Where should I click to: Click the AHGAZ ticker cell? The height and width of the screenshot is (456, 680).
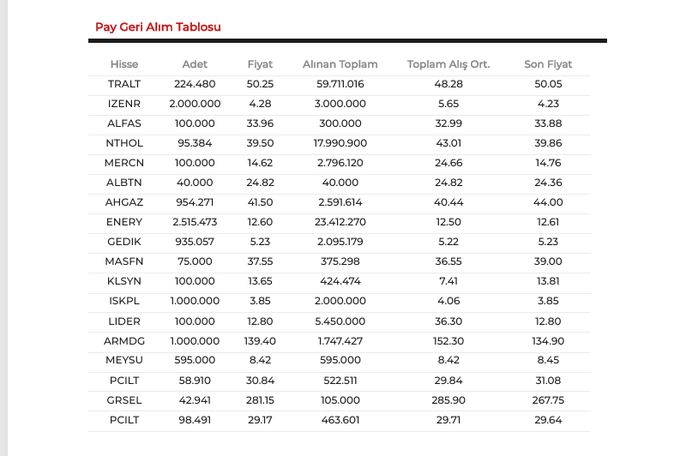(124, 202)
